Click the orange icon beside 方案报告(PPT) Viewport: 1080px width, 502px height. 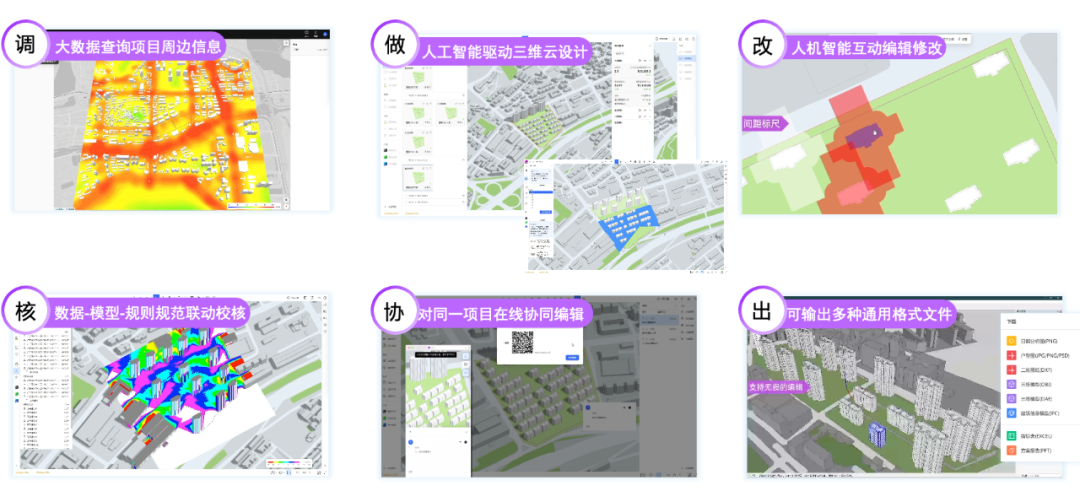[x=1010, y=450]
